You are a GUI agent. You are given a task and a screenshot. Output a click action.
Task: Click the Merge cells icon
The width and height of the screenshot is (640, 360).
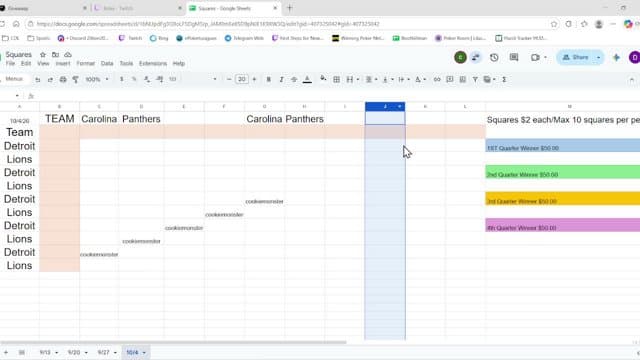tap(349, 80)
